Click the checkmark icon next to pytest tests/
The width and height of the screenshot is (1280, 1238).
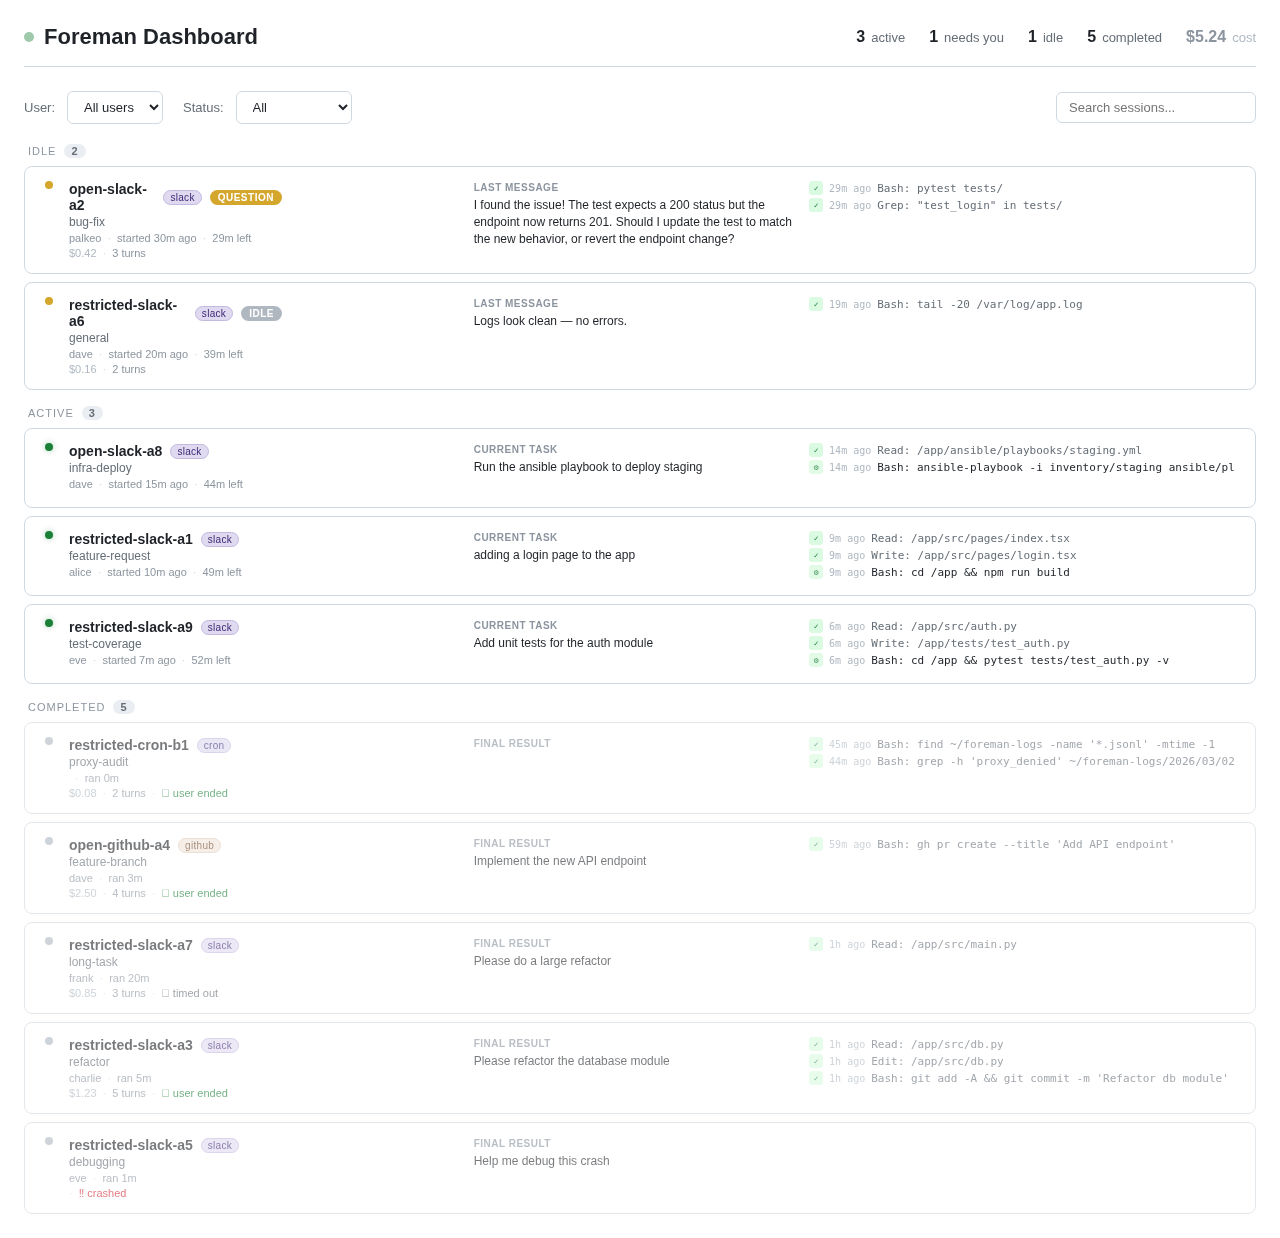pyautogui.click(x=816, y=189)
